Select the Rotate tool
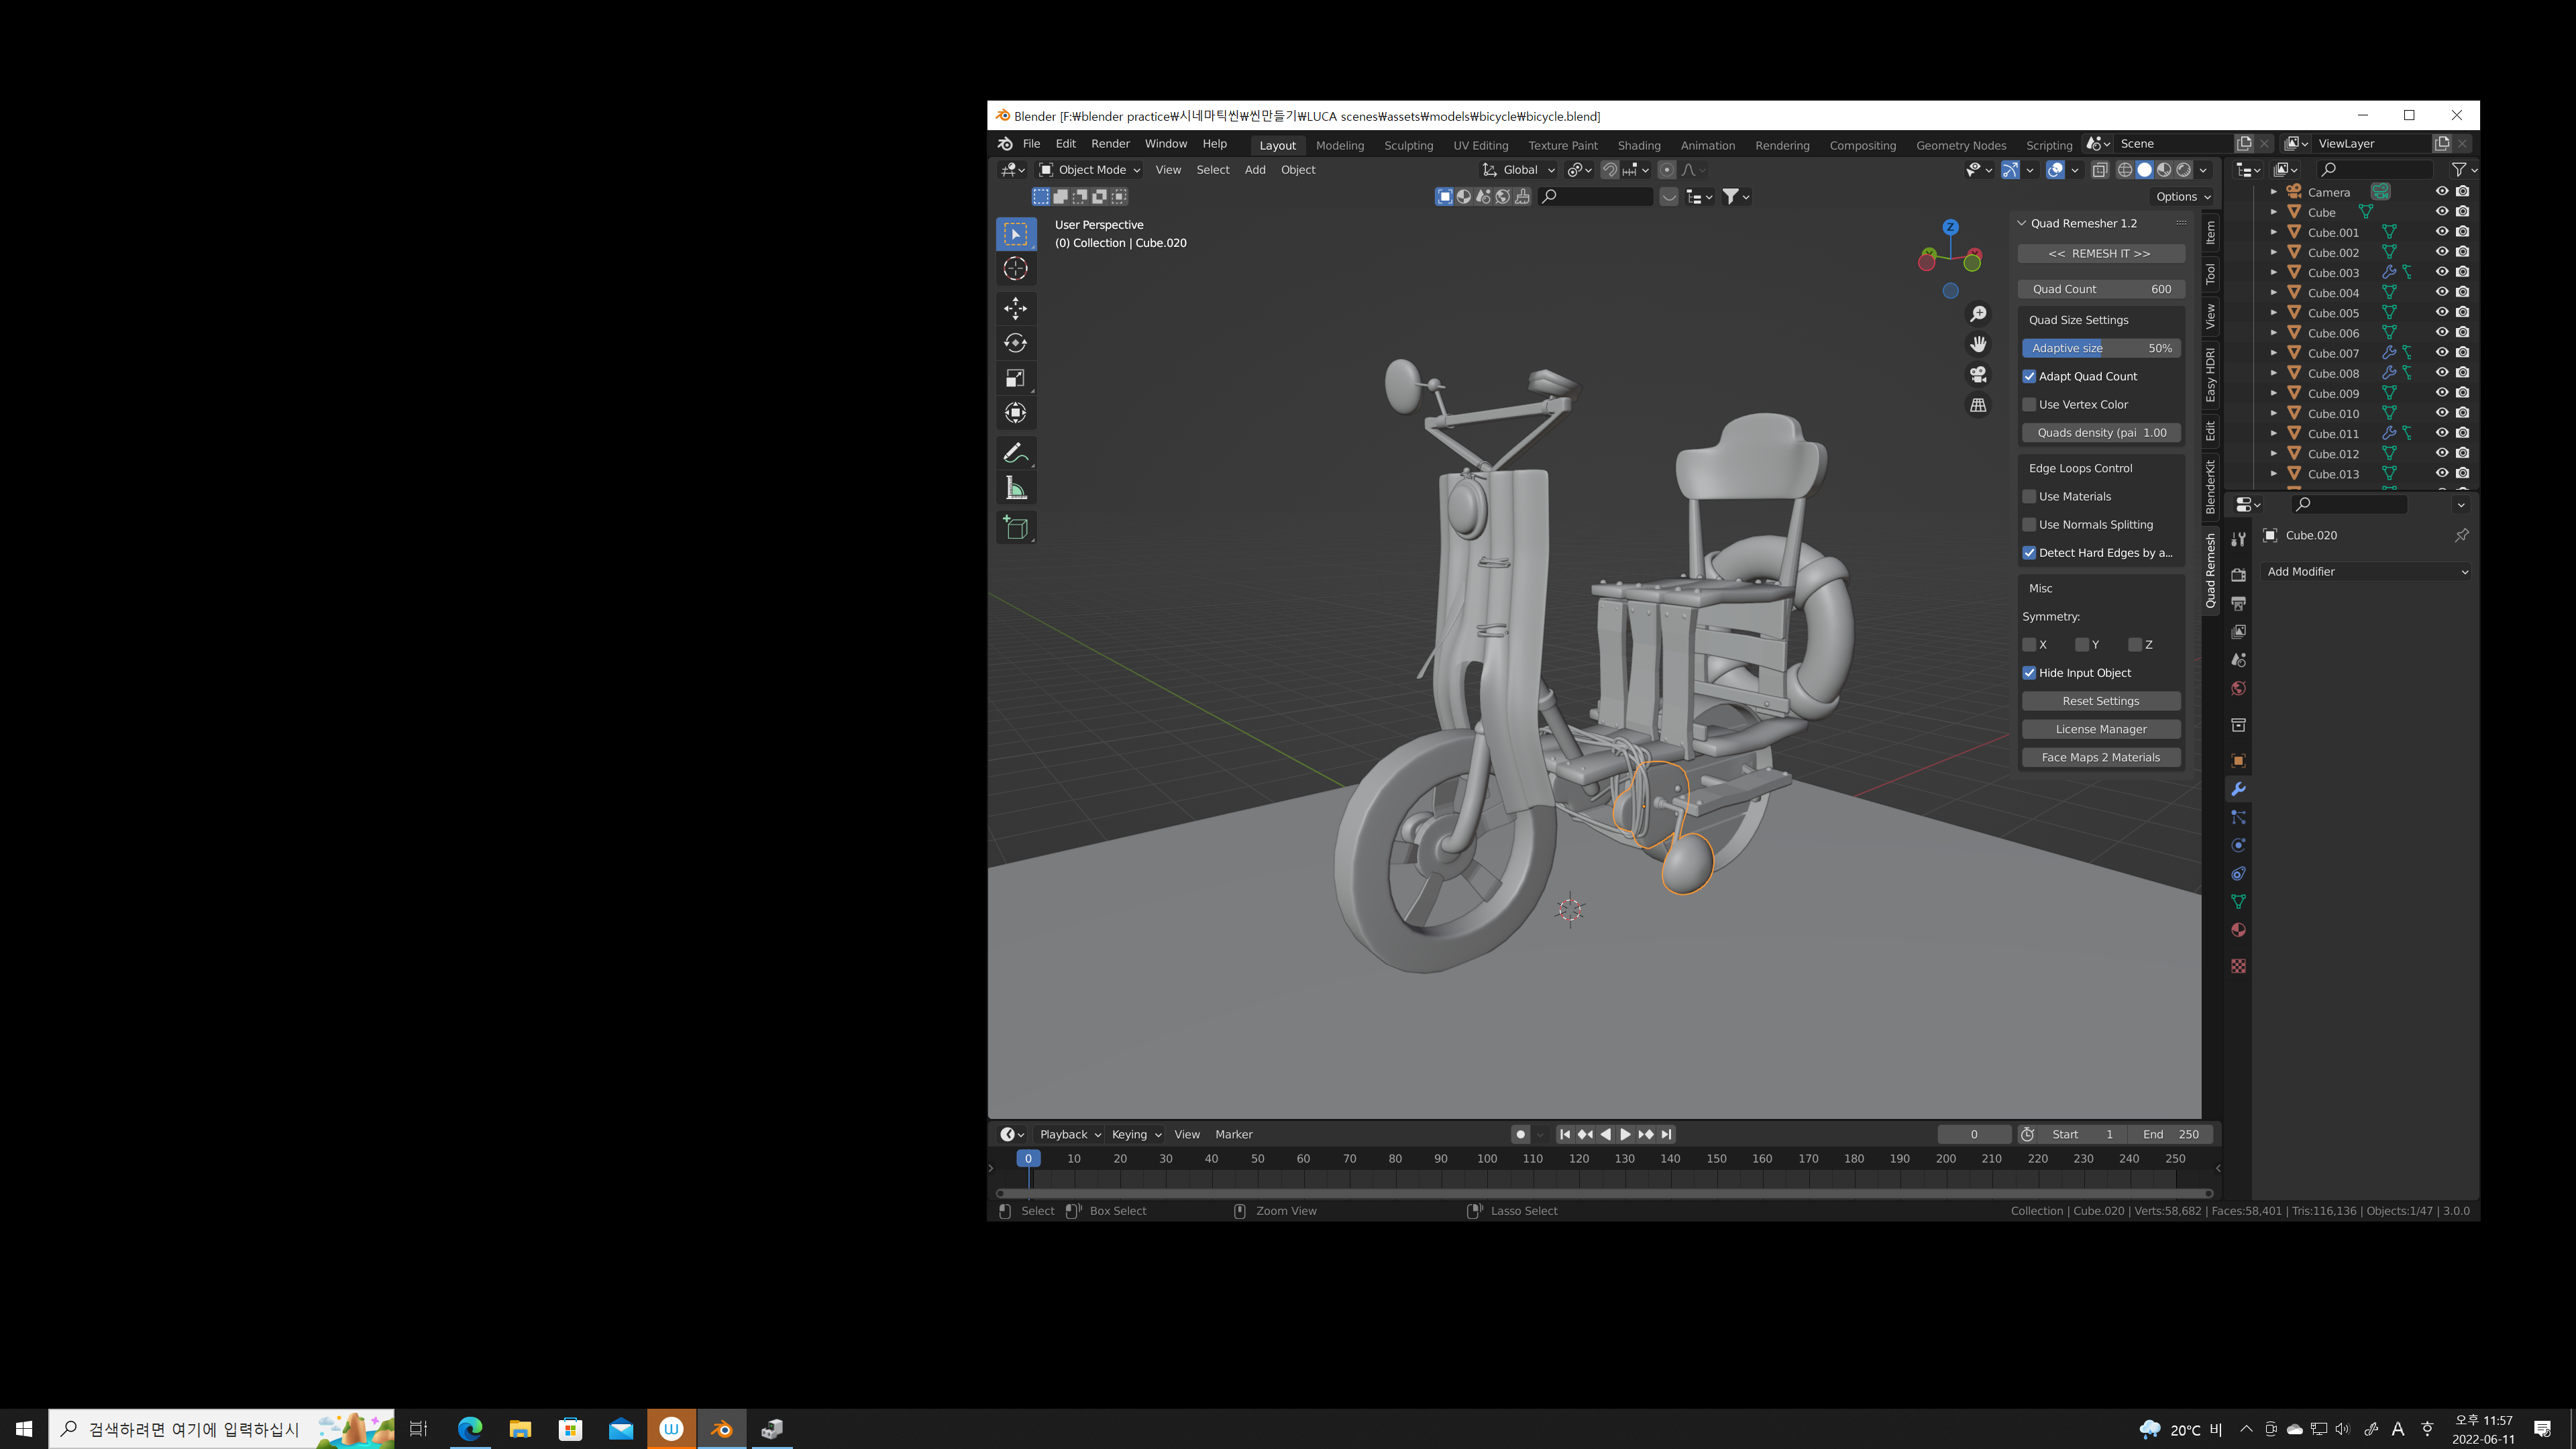2576x1449 pixels. [x=1015, y=343]
